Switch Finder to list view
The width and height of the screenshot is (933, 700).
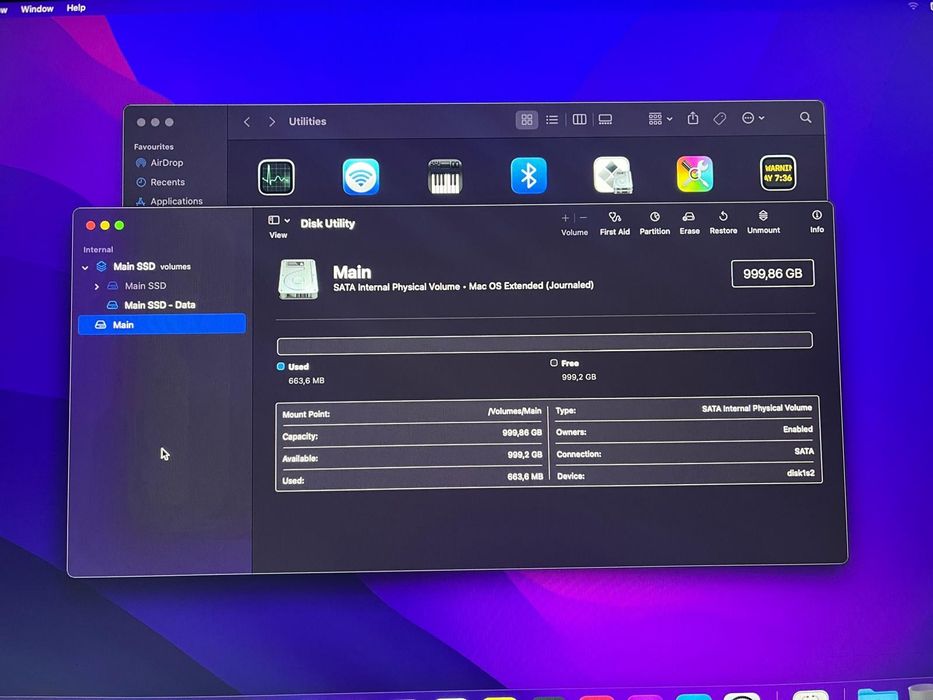click(552, 120)
